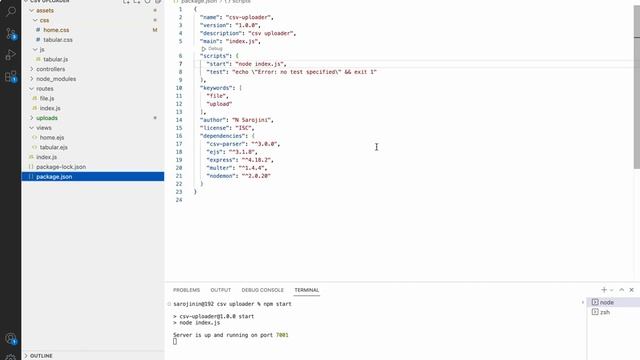Viewport: 640px width, 360px height.
Task: Launch a new terminal with plus icon
Action: [604, 290]
